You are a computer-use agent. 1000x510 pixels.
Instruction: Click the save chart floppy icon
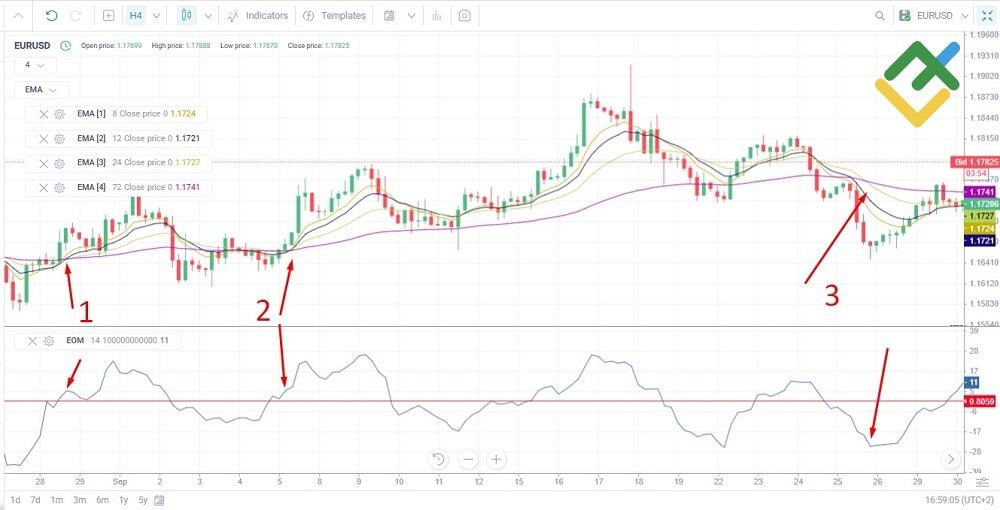[x=904, y=16]
